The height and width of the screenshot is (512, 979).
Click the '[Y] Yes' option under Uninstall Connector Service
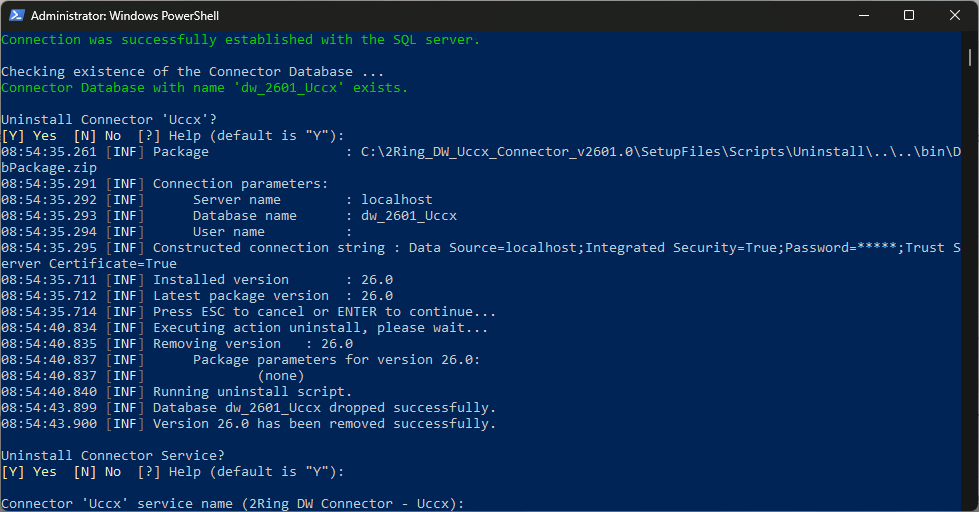pyautogui.click(x=29, y=471)
